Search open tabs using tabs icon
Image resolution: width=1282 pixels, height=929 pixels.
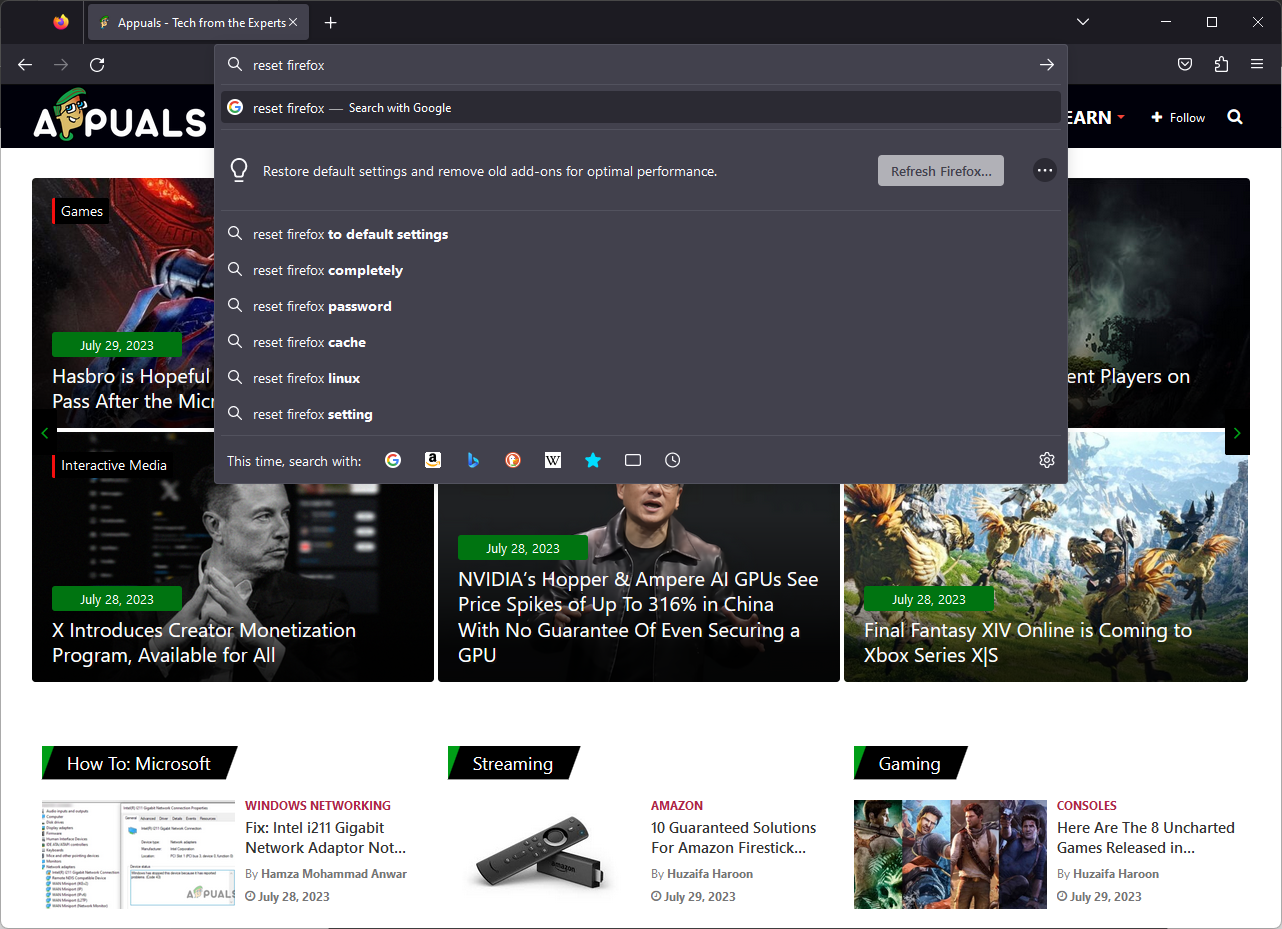tap(633, 460)
